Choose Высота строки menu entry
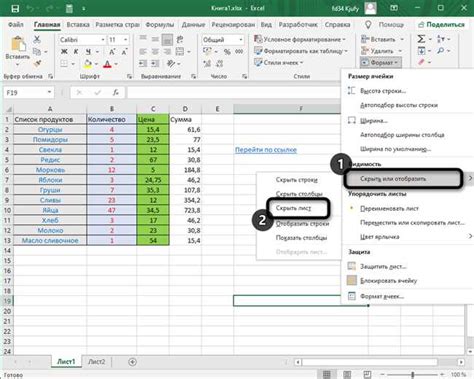The height and width of the screenshot is (379, 474). click(x=383, y=91)
